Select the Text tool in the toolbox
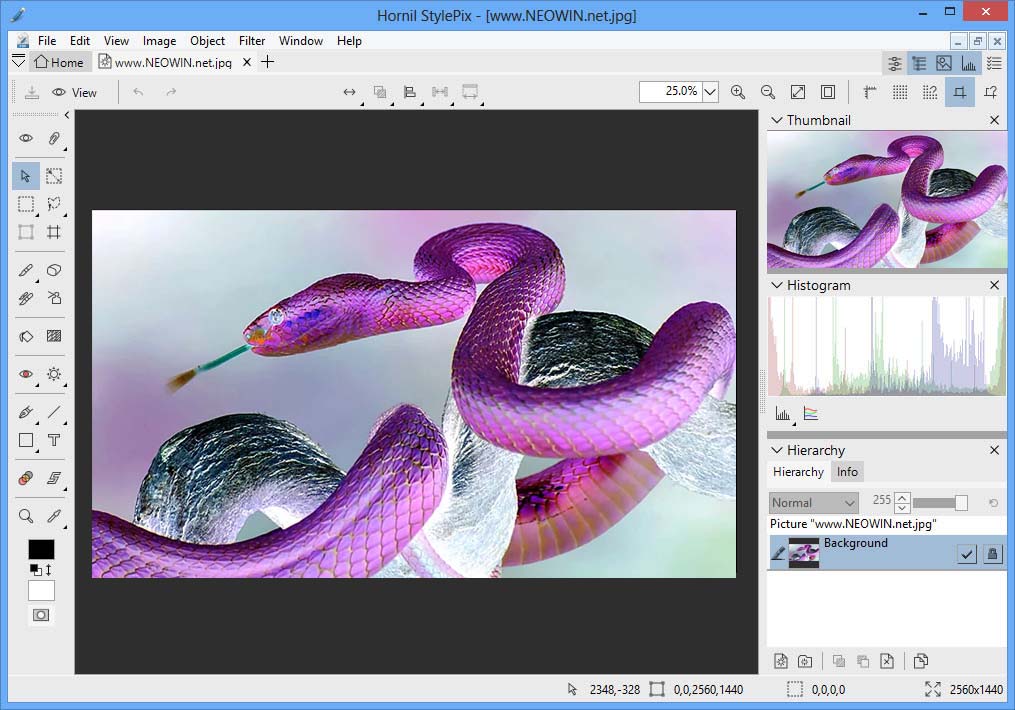The height and width of the screenshot is (710, 1015). point(54,440)
